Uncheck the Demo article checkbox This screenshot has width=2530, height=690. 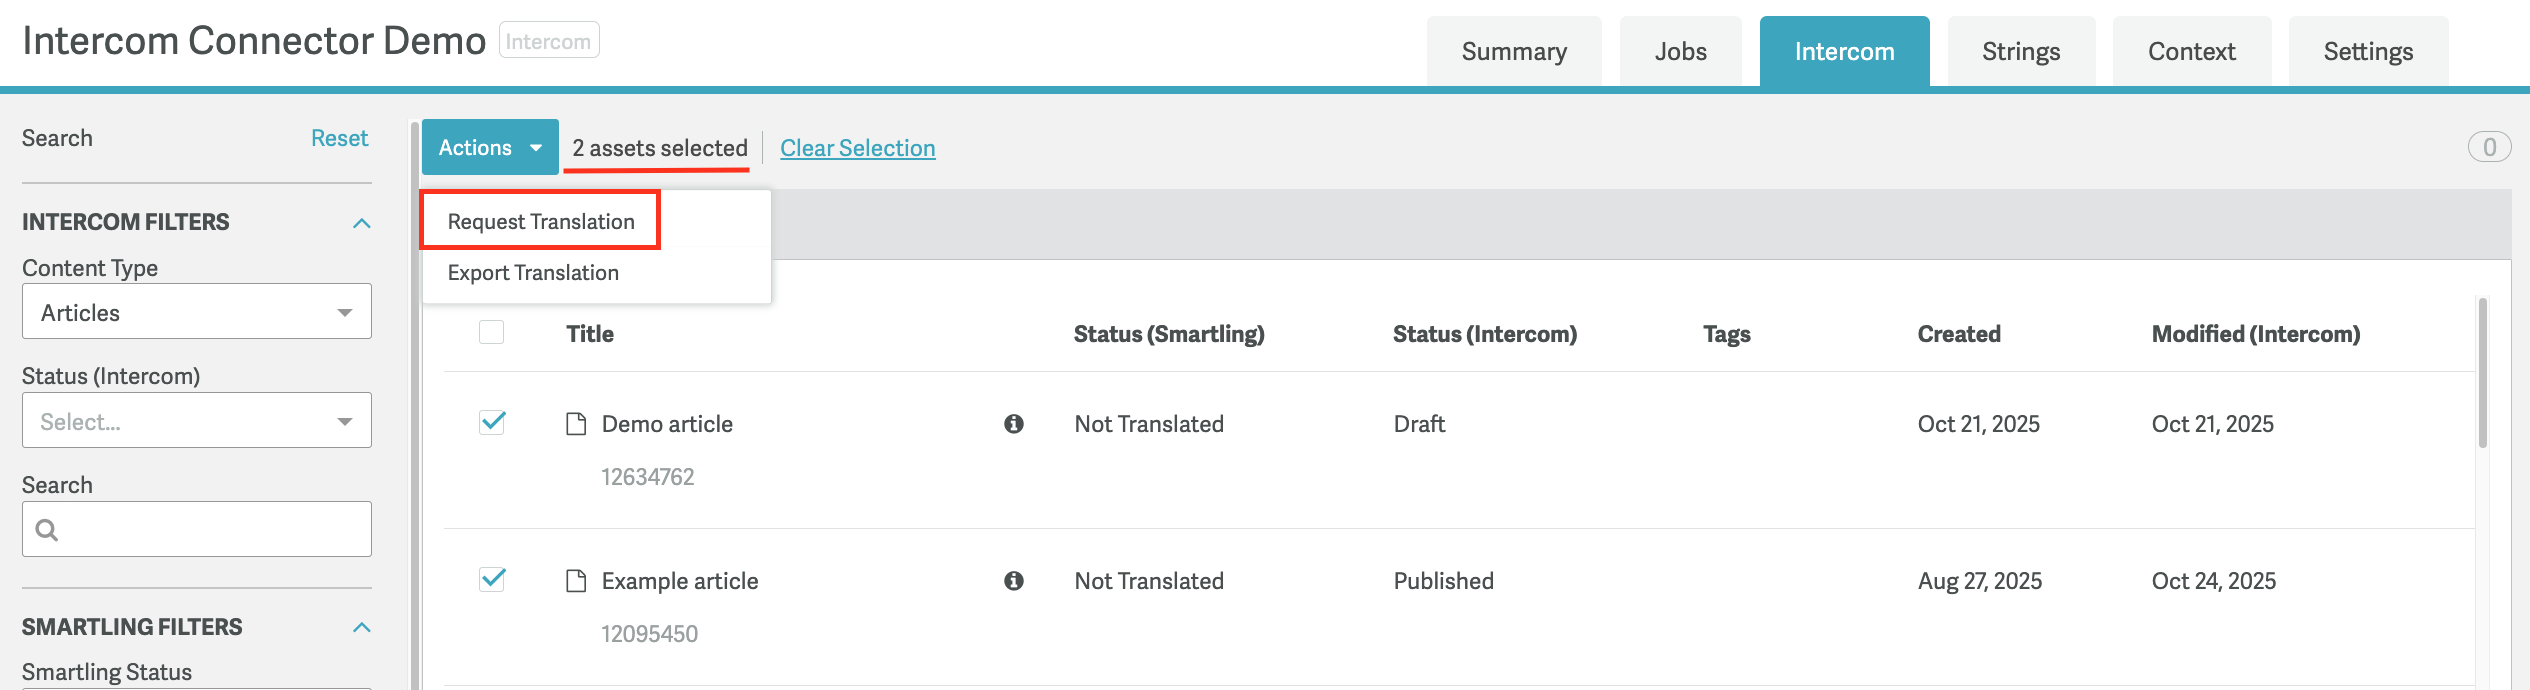tap(492, 422)
